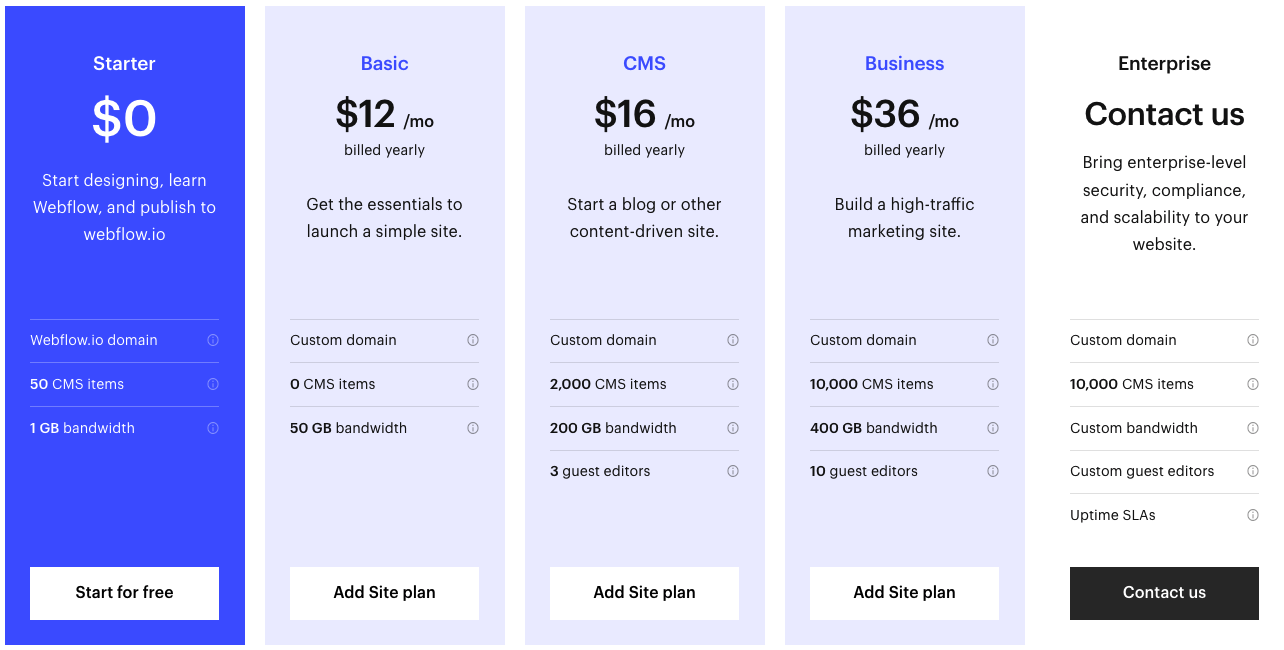Select Add Site plan for Business plan

pos(904,593)
